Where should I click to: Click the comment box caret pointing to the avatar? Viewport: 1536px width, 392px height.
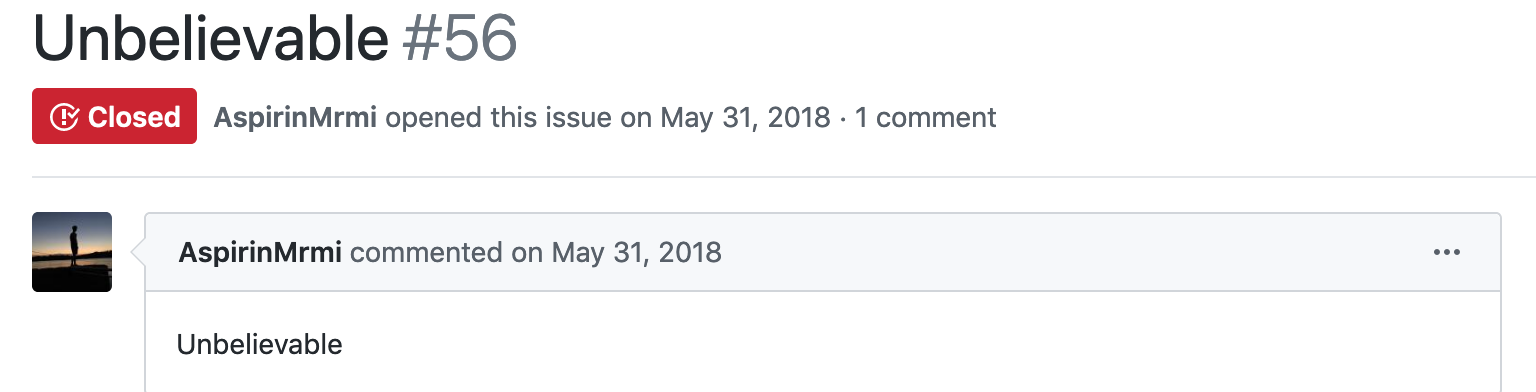tap(138, 252)
